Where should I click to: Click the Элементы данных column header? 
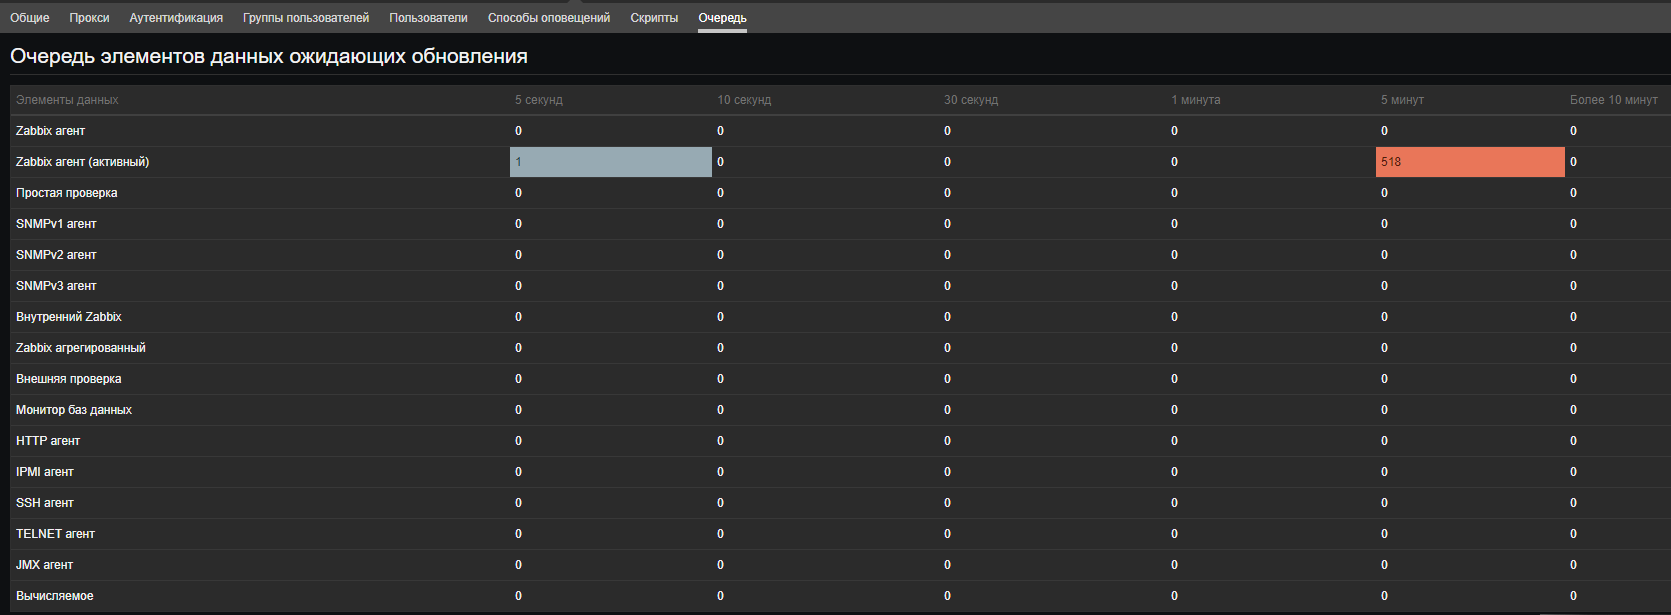tap(67, 100)
